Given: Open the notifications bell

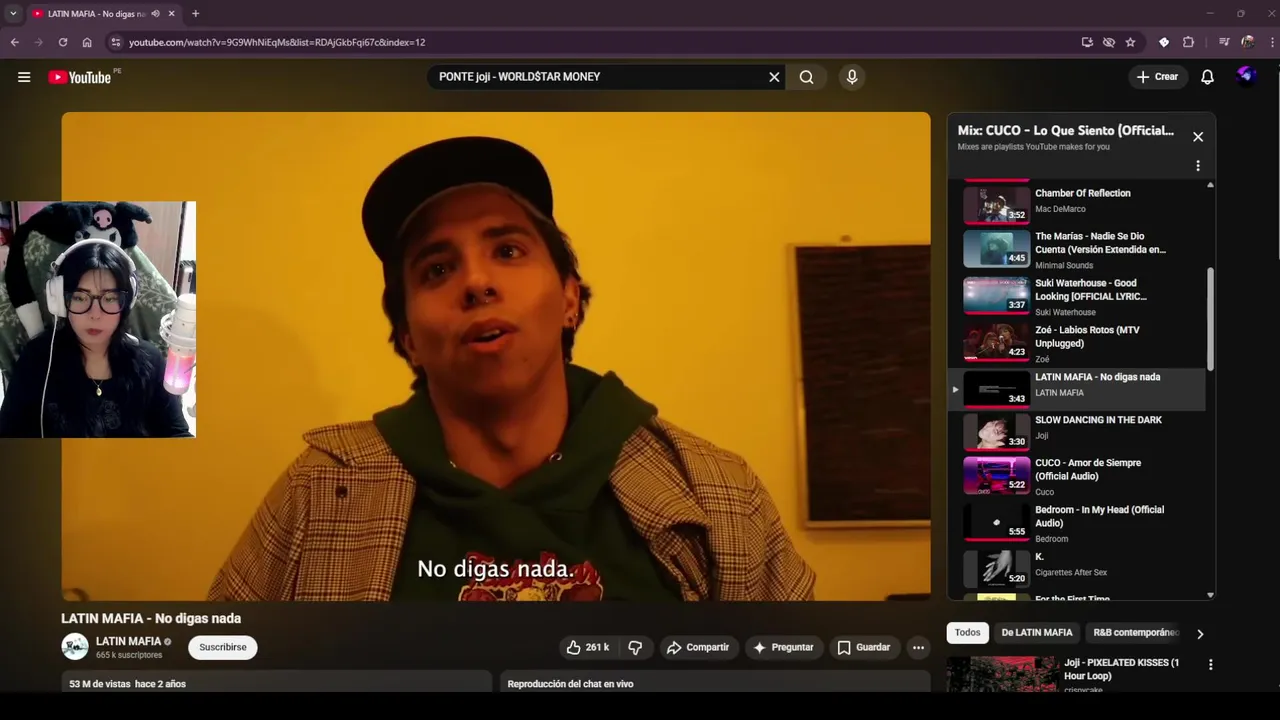Looking at the screenshot, I should [1207, 77].
